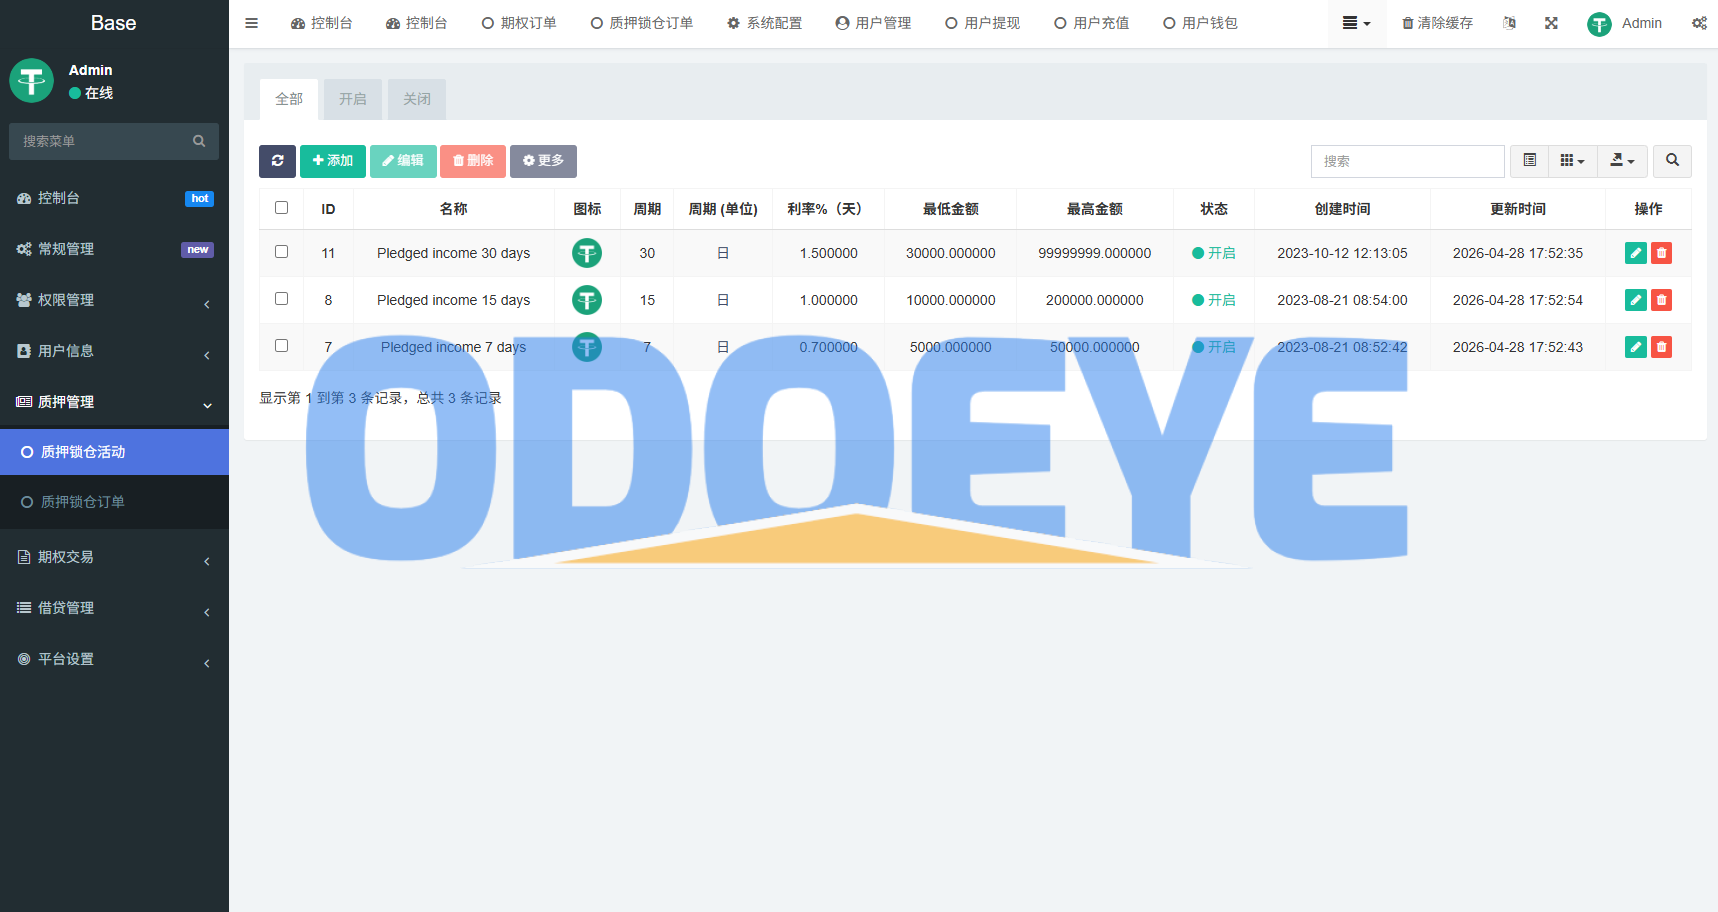Open the 系统配置 top tab

pyautogui.click(x=764, y=23)
